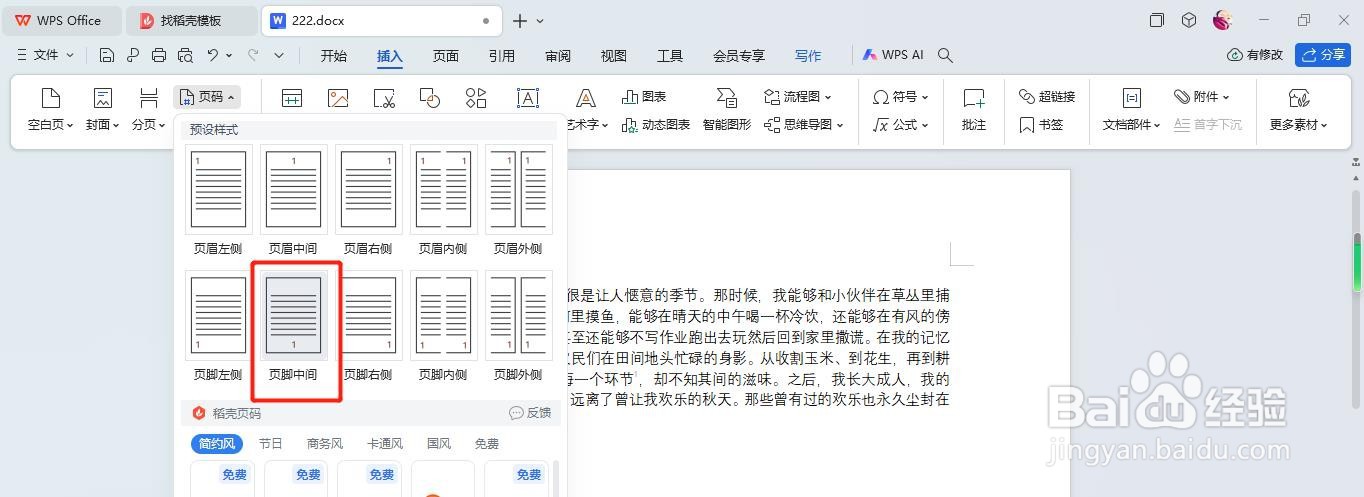The width and height of the screenshot is (1364, 497).
Task: Open the formula (公式) dropdown
Action: 900,125
